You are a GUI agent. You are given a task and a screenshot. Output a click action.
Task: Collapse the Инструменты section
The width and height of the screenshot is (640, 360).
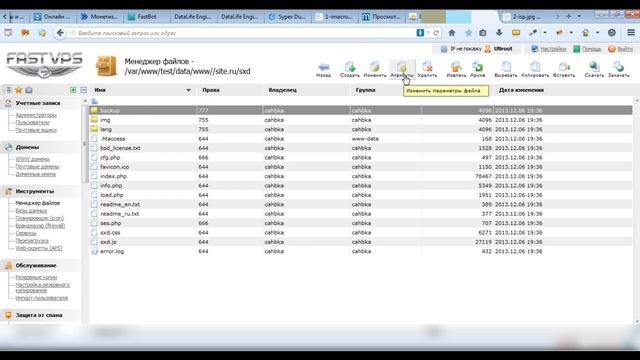(35, 191)
